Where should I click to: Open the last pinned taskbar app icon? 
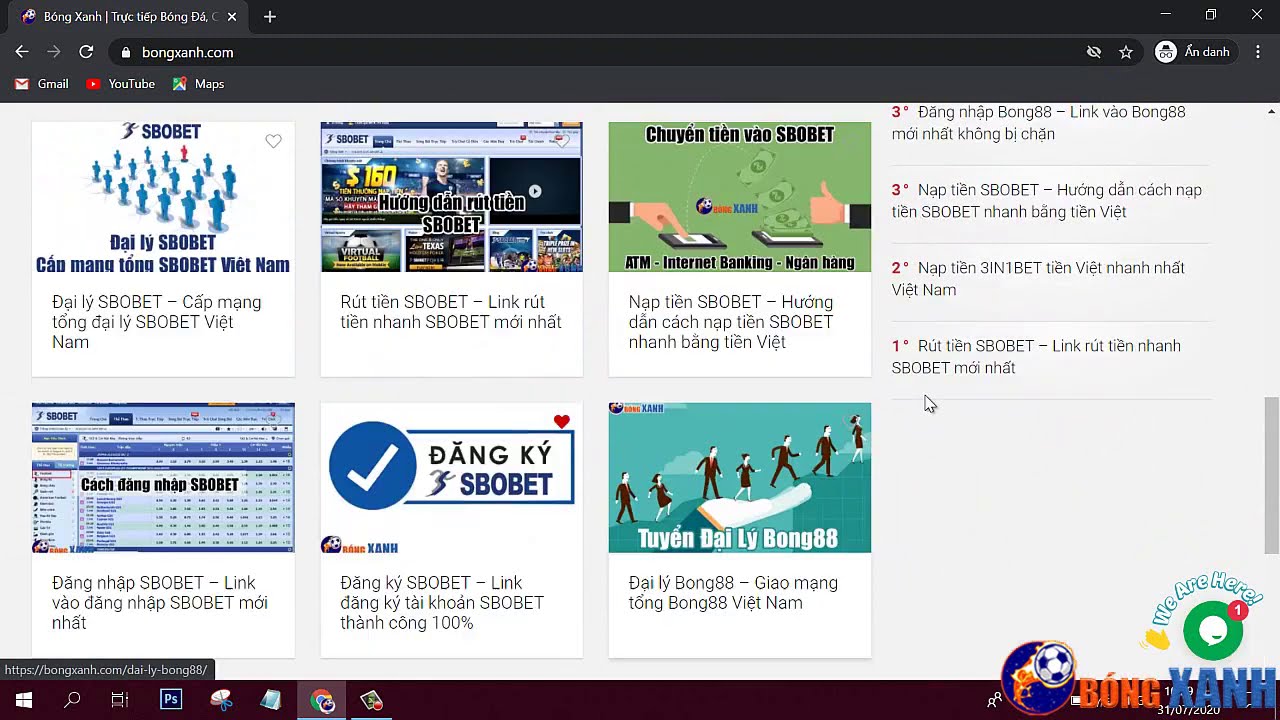[372, 700]
